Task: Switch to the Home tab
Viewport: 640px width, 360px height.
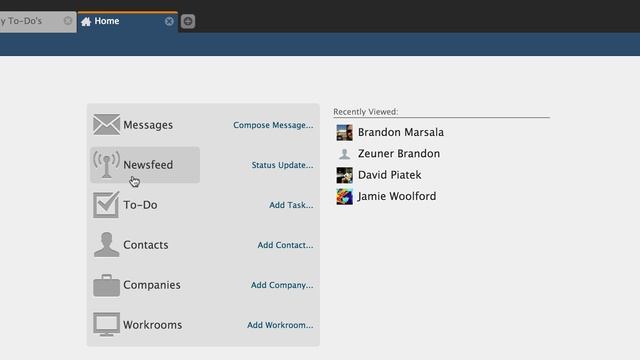Action: (127, 22)
